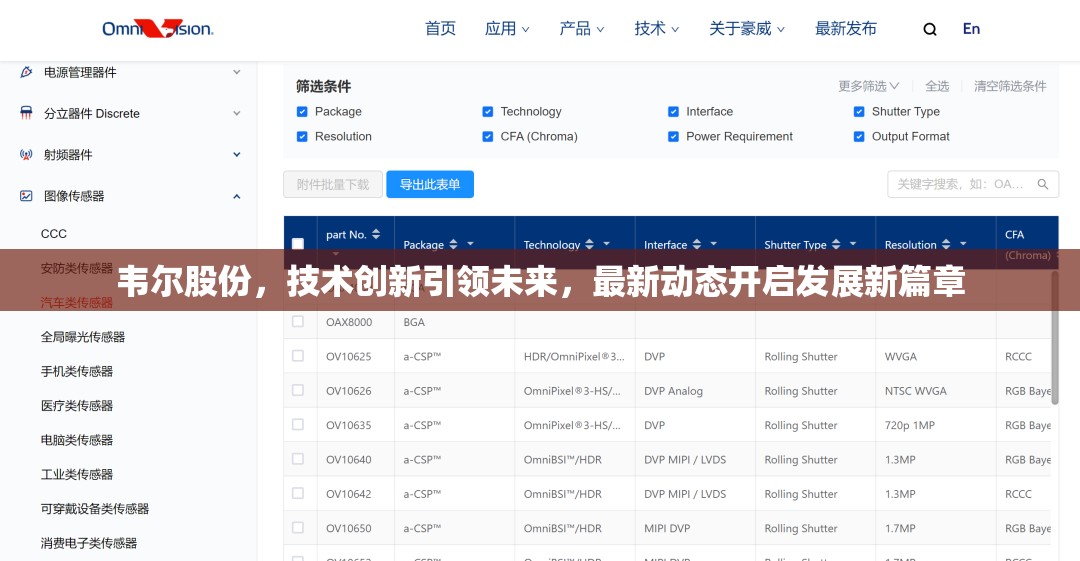This screenshot has height=561, width=1080.
Task: Click part number OV10635
Action: click(349, 425)
